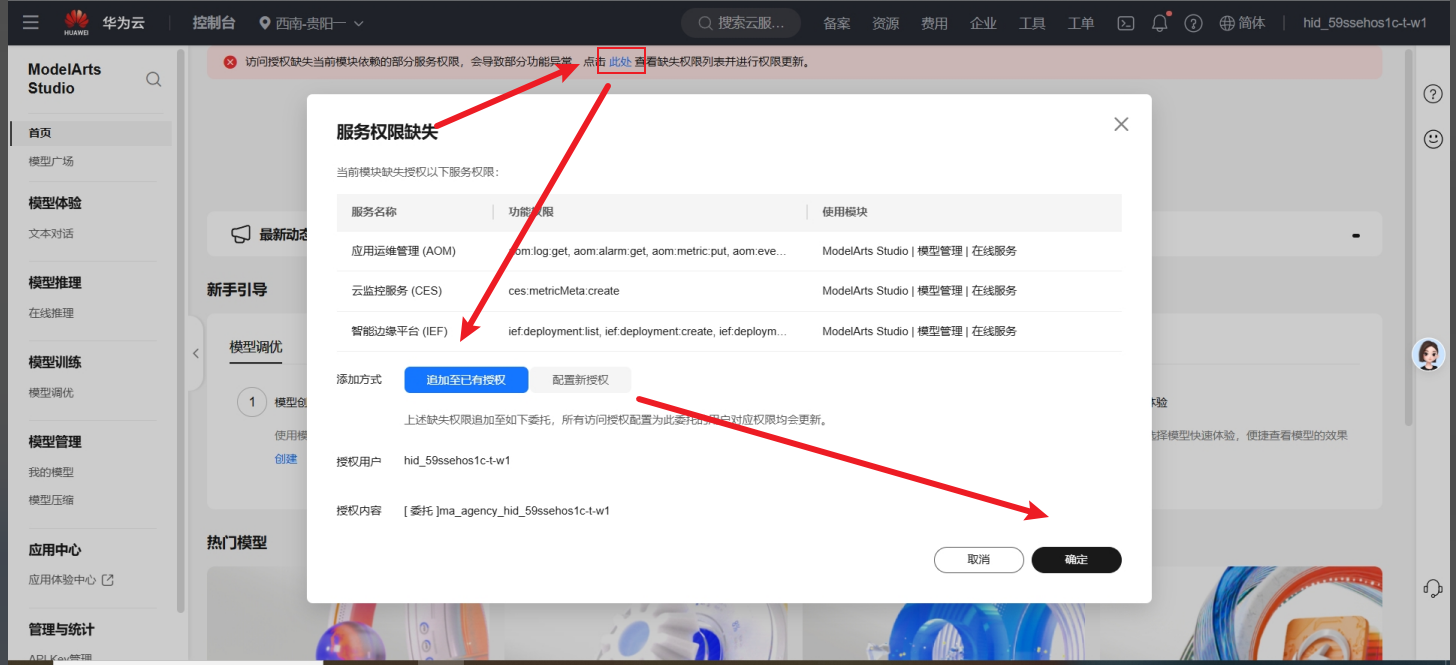Open the 费用 menu
Viewport: 1456px width, 665px height.
coord(934,23)
